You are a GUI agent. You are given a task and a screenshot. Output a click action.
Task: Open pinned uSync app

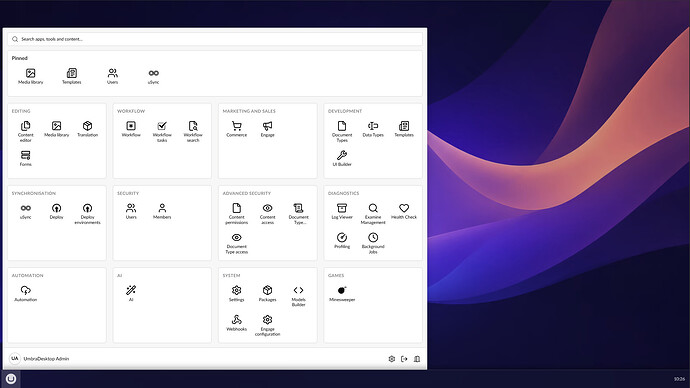[154, 76]
